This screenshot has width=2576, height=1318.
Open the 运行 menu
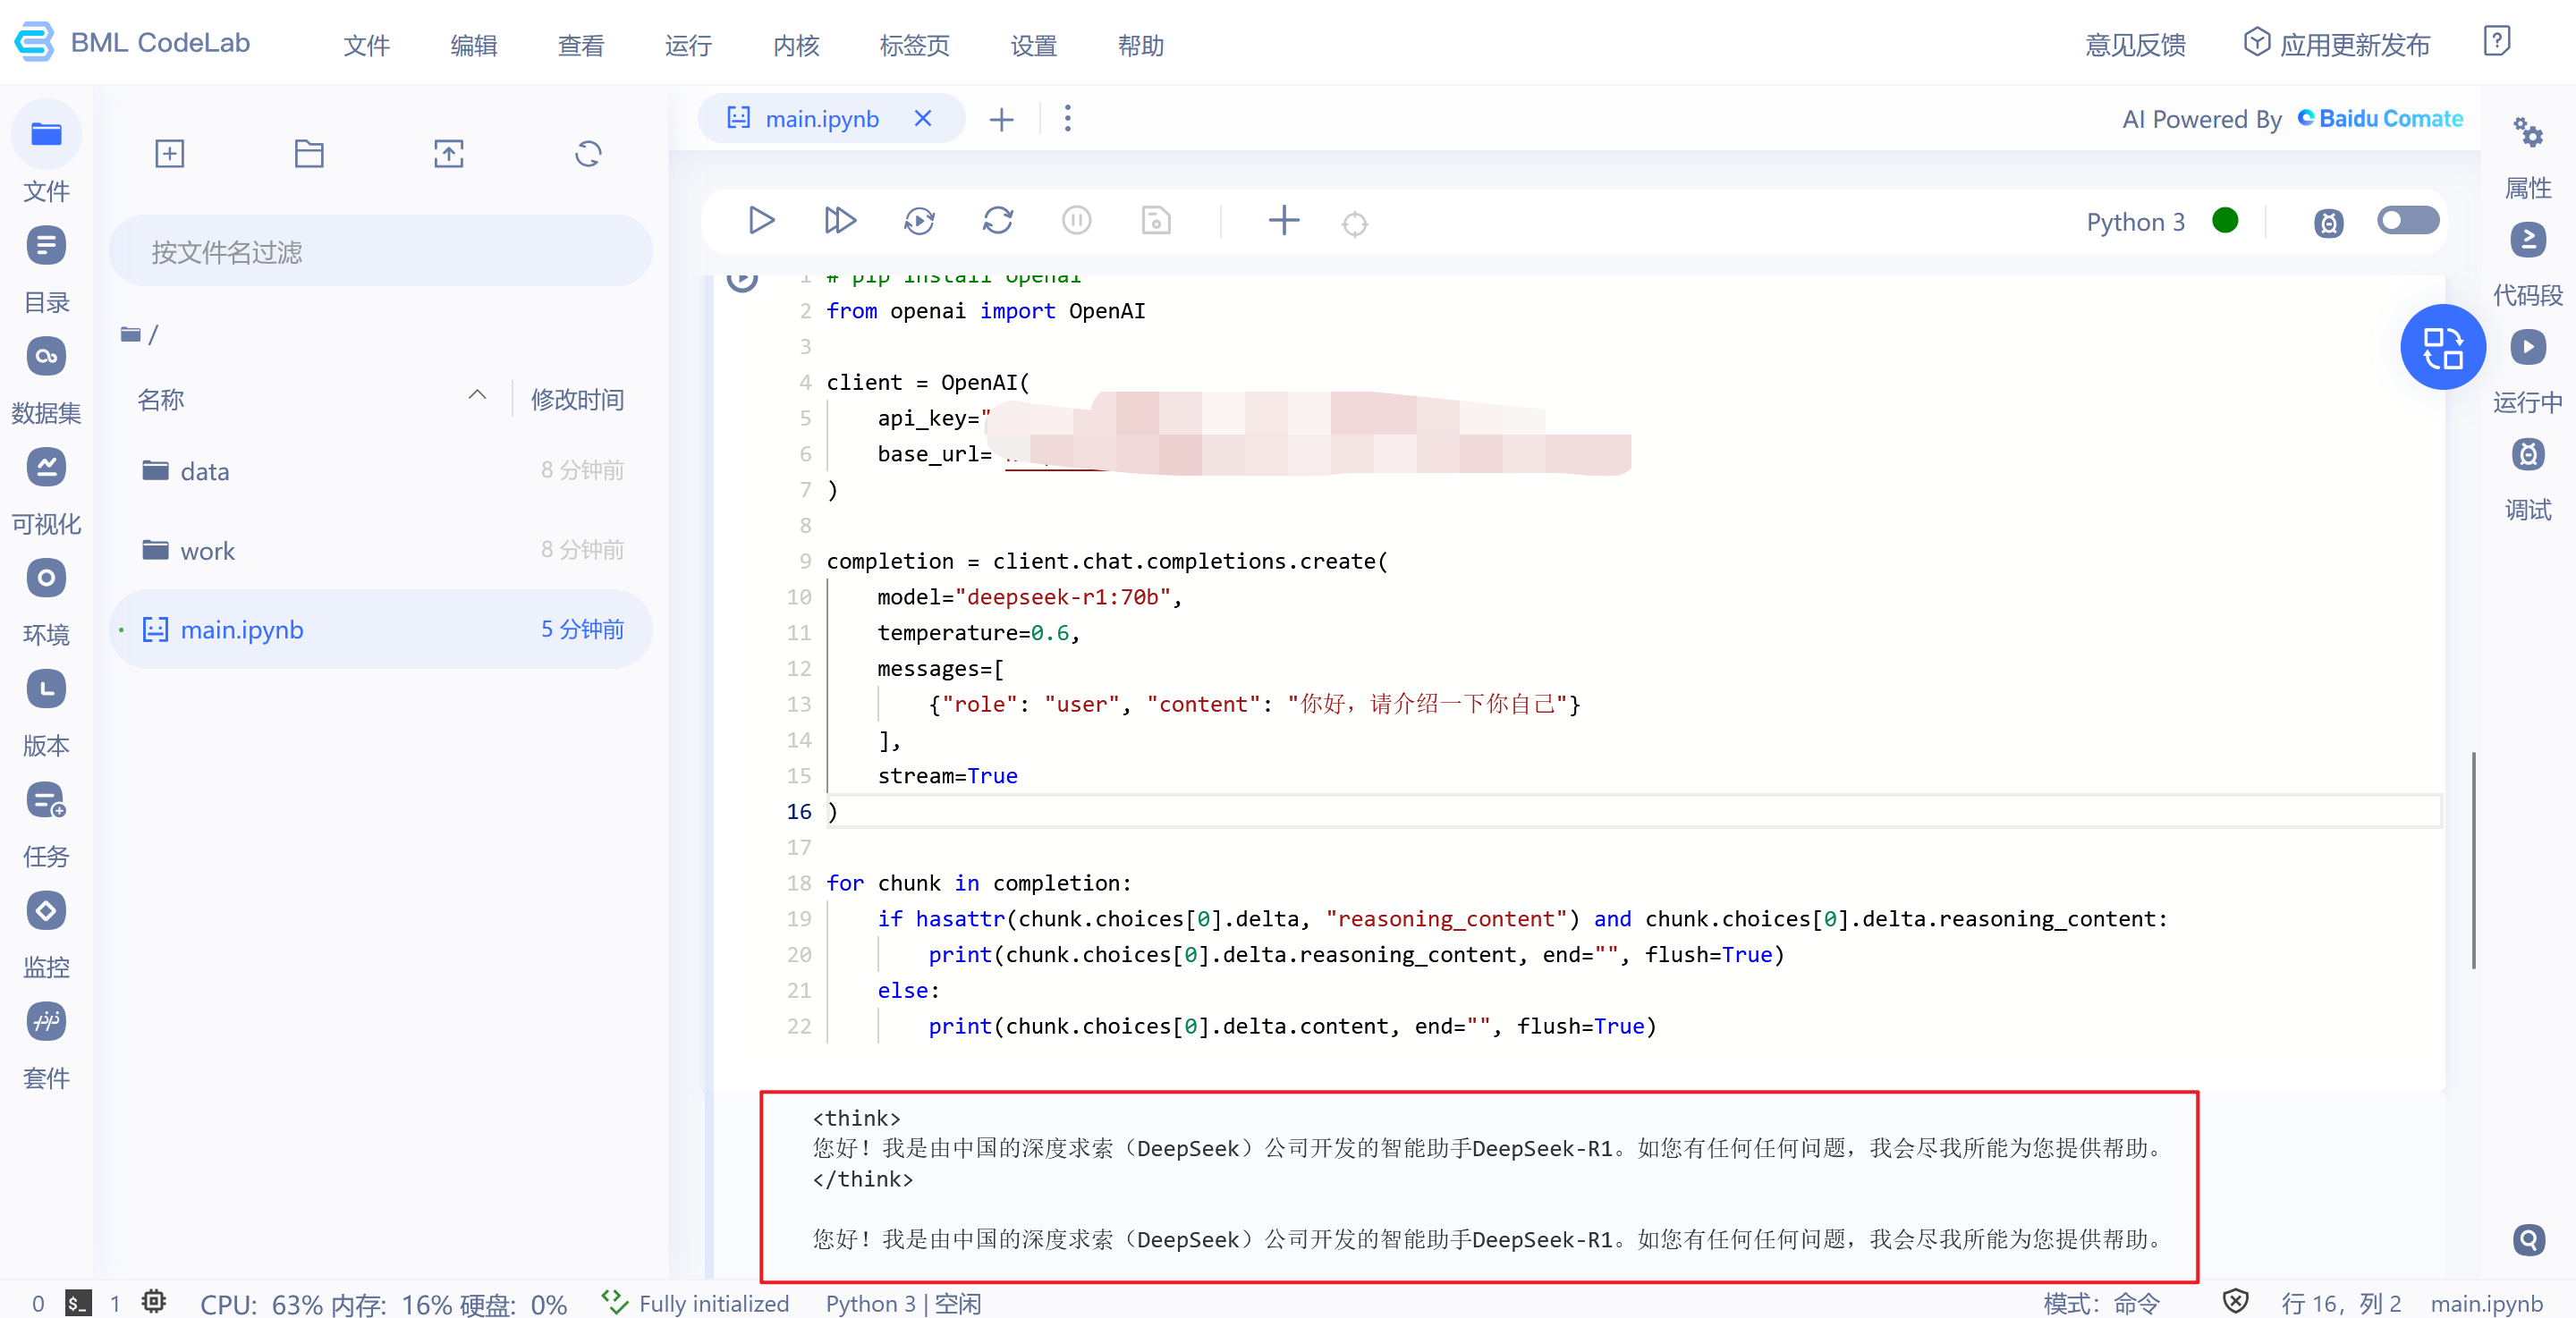(688, 45)
